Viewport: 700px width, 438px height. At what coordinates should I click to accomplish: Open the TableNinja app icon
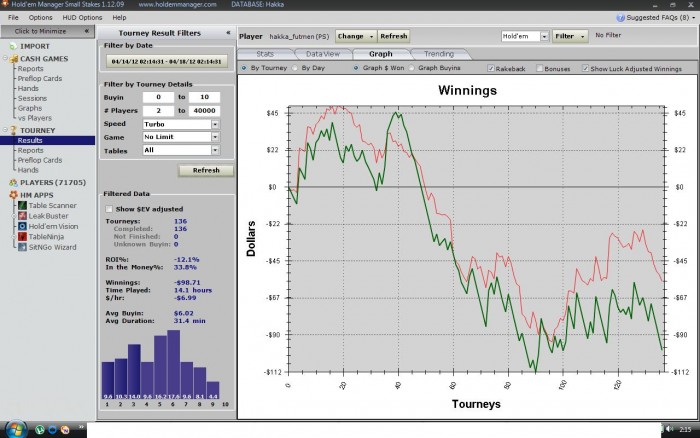pyautogui.click(x=22, y=237)
